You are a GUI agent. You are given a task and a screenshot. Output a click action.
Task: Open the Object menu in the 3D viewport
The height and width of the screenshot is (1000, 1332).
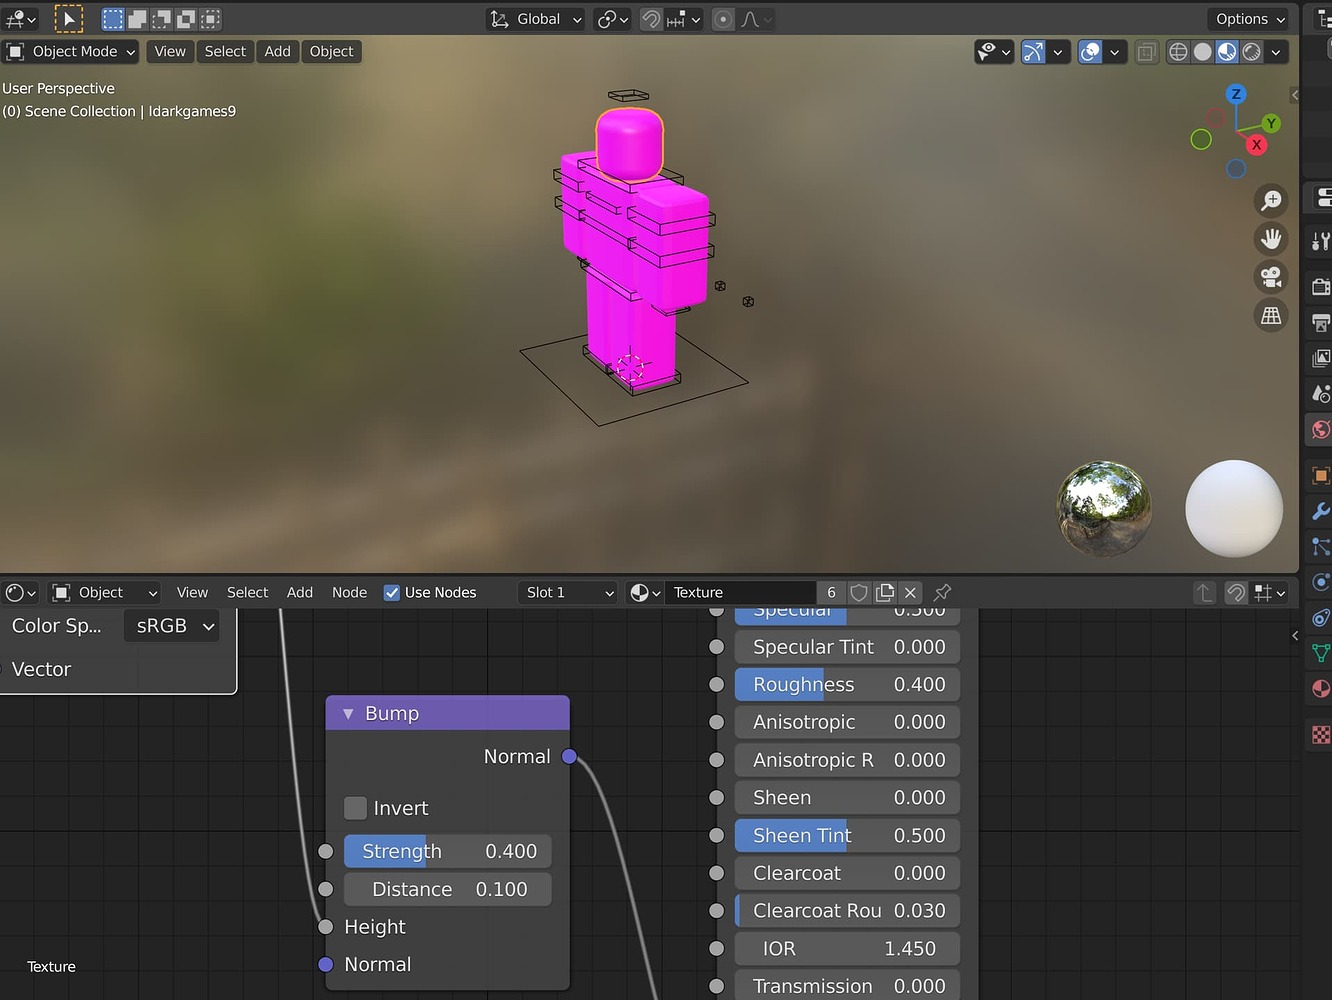[x=331, y=51]
